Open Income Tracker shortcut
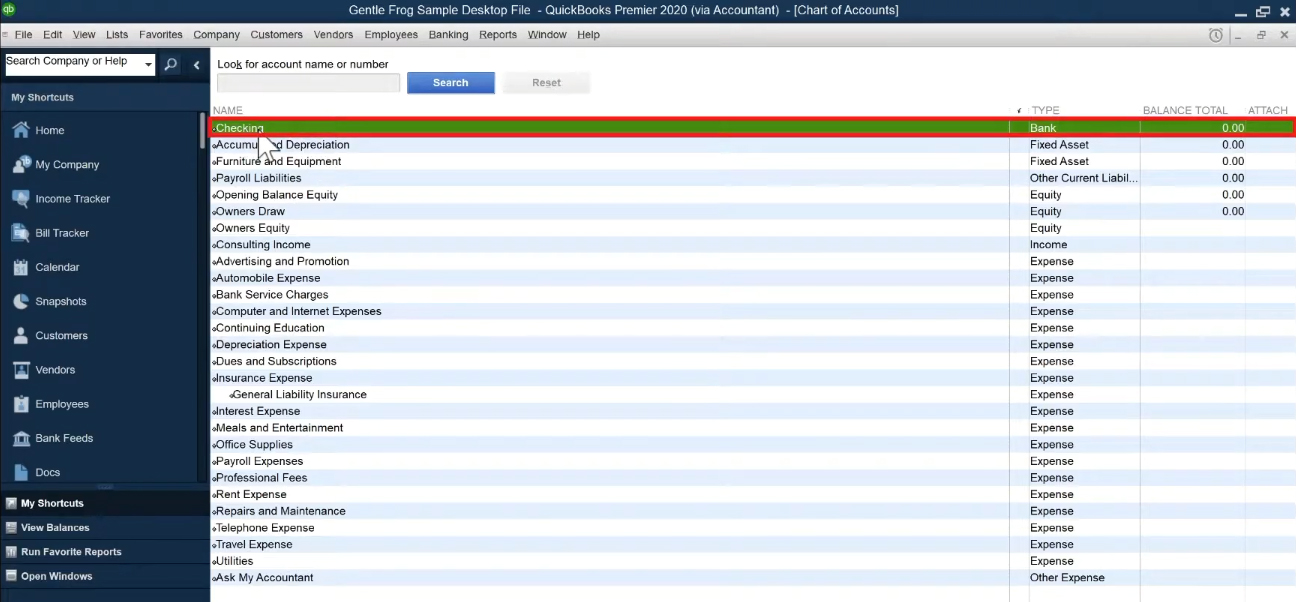This screenshot has width=1296, height=602. (x=72, y=198)
